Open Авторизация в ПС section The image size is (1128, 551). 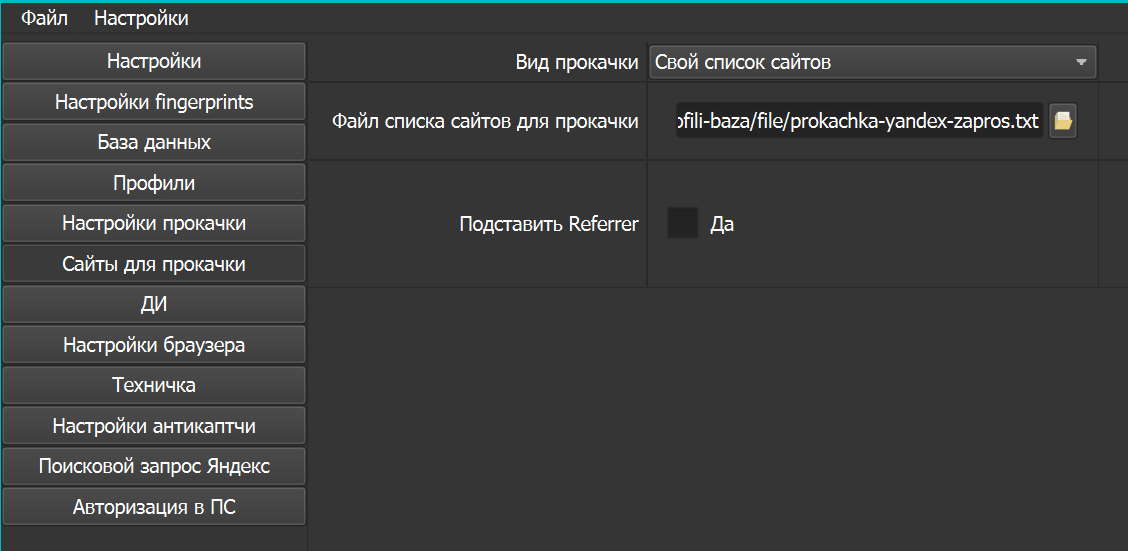(x=154, y=507)
